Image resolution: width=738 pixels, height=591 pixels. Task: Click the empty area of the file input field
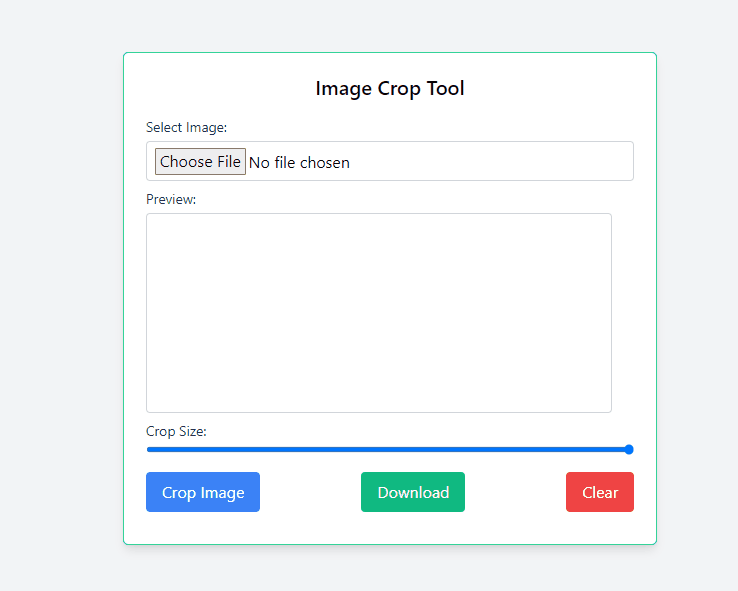[x=500, y=162]
